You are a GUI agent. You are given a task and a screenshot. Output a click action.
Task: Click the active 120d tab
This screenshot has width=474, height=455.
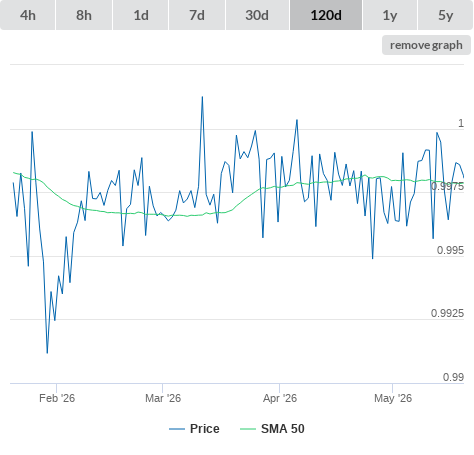tap(326, 15)
